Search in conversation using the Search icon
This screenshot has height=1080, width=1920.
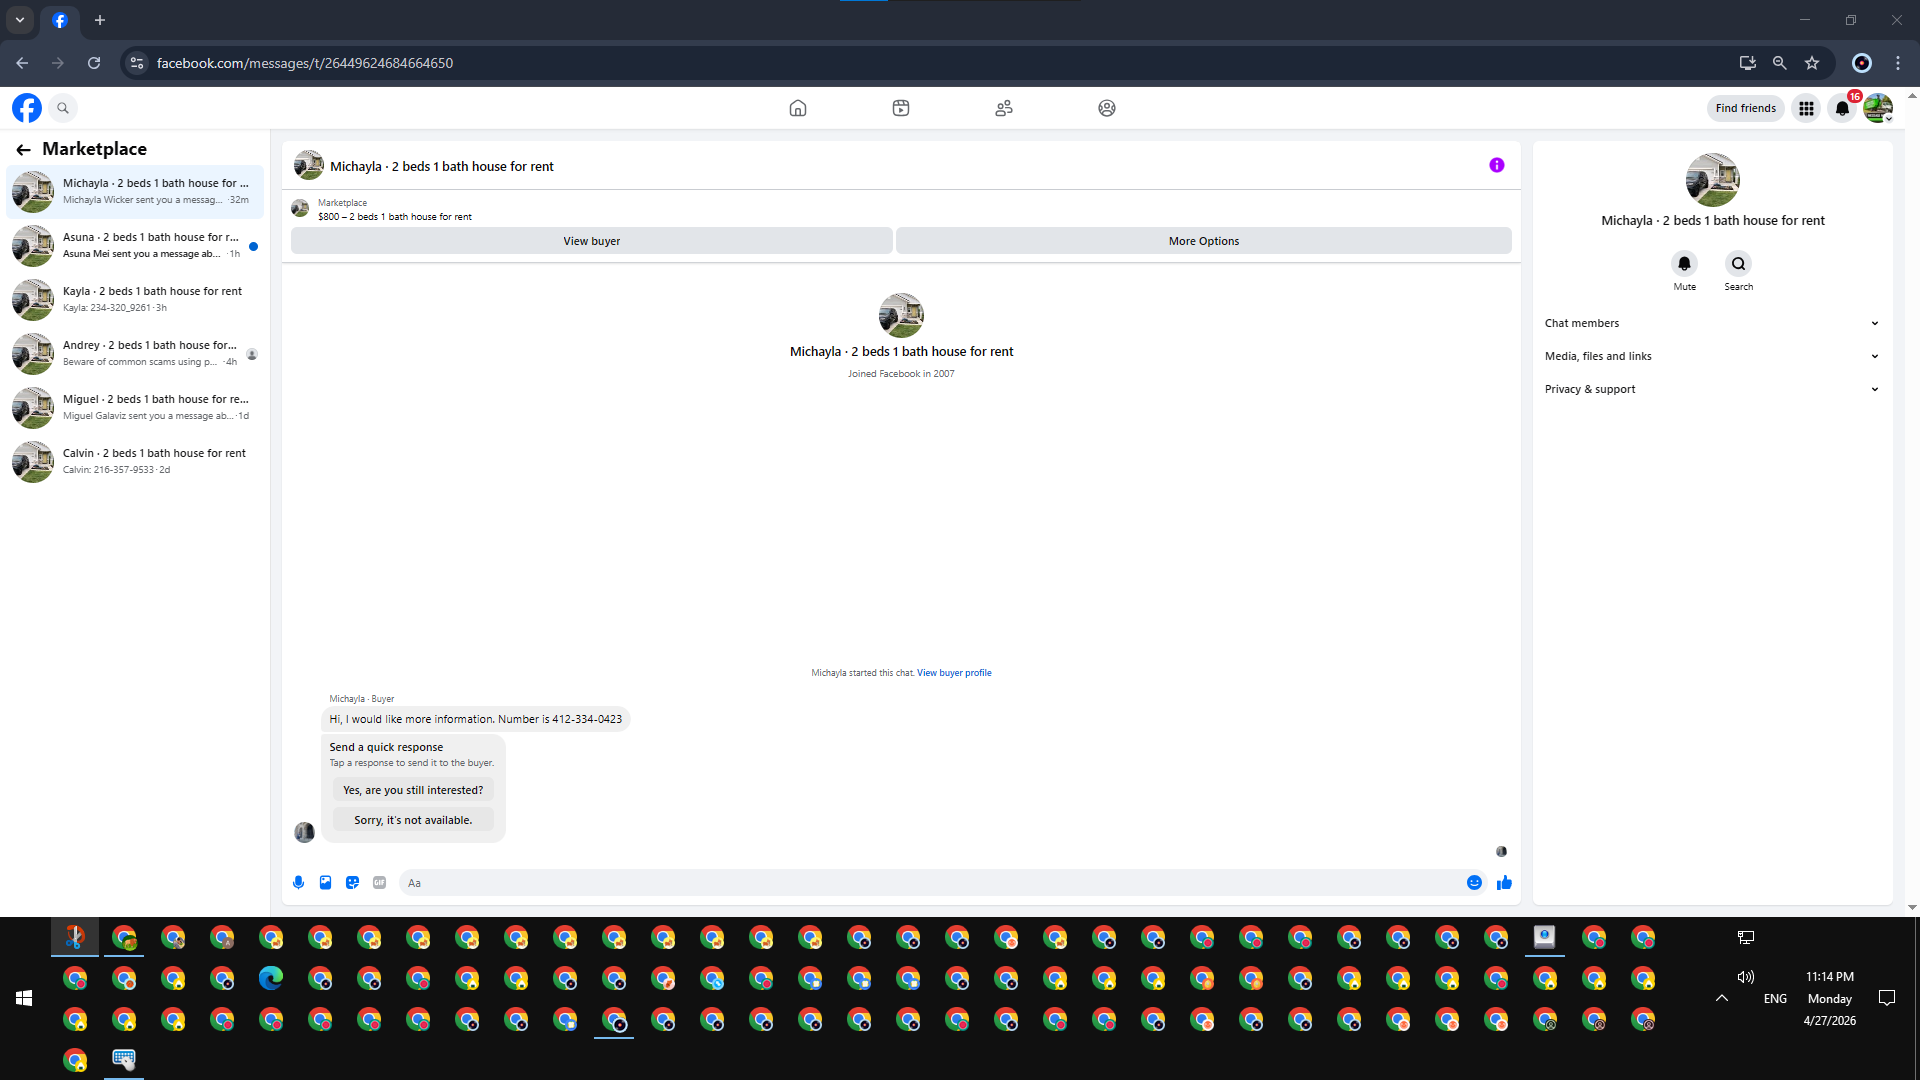[x=1739, y=264]
